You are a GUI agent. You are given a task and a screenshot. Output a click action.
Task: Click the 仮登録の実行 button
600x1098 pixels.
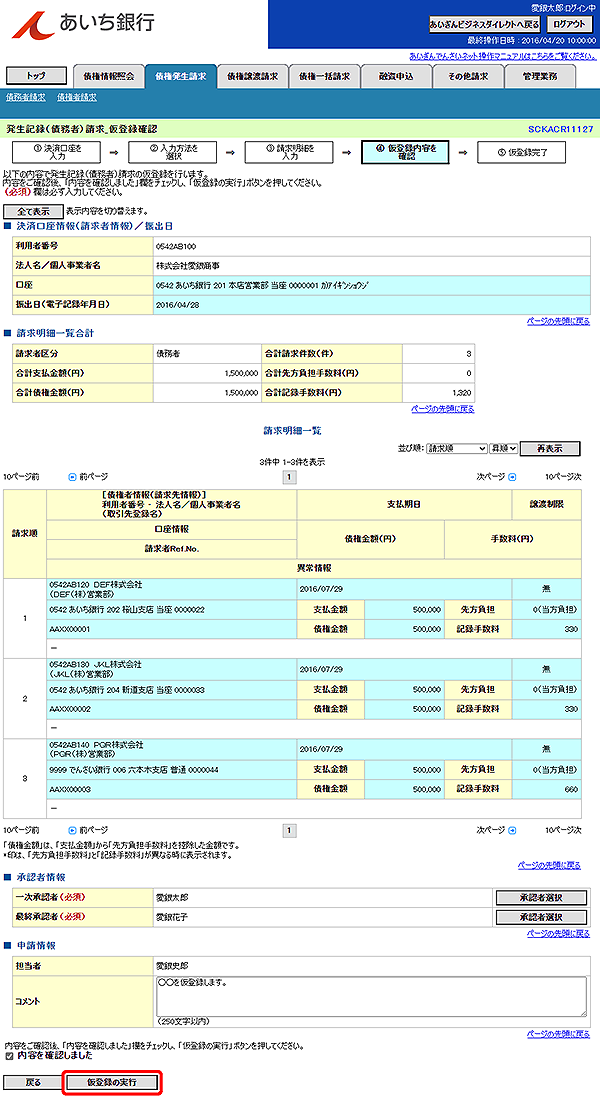coord(112,1082)
